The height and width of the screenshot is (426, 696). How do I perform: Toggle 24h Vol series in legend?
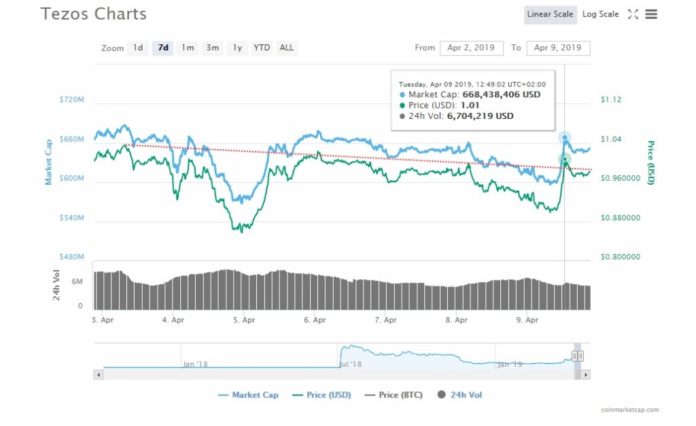[459, 394]
